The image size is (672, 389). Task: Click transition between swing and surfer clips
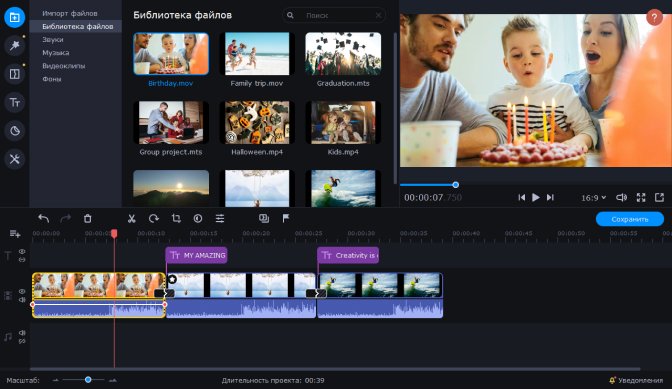click(316, 293)
